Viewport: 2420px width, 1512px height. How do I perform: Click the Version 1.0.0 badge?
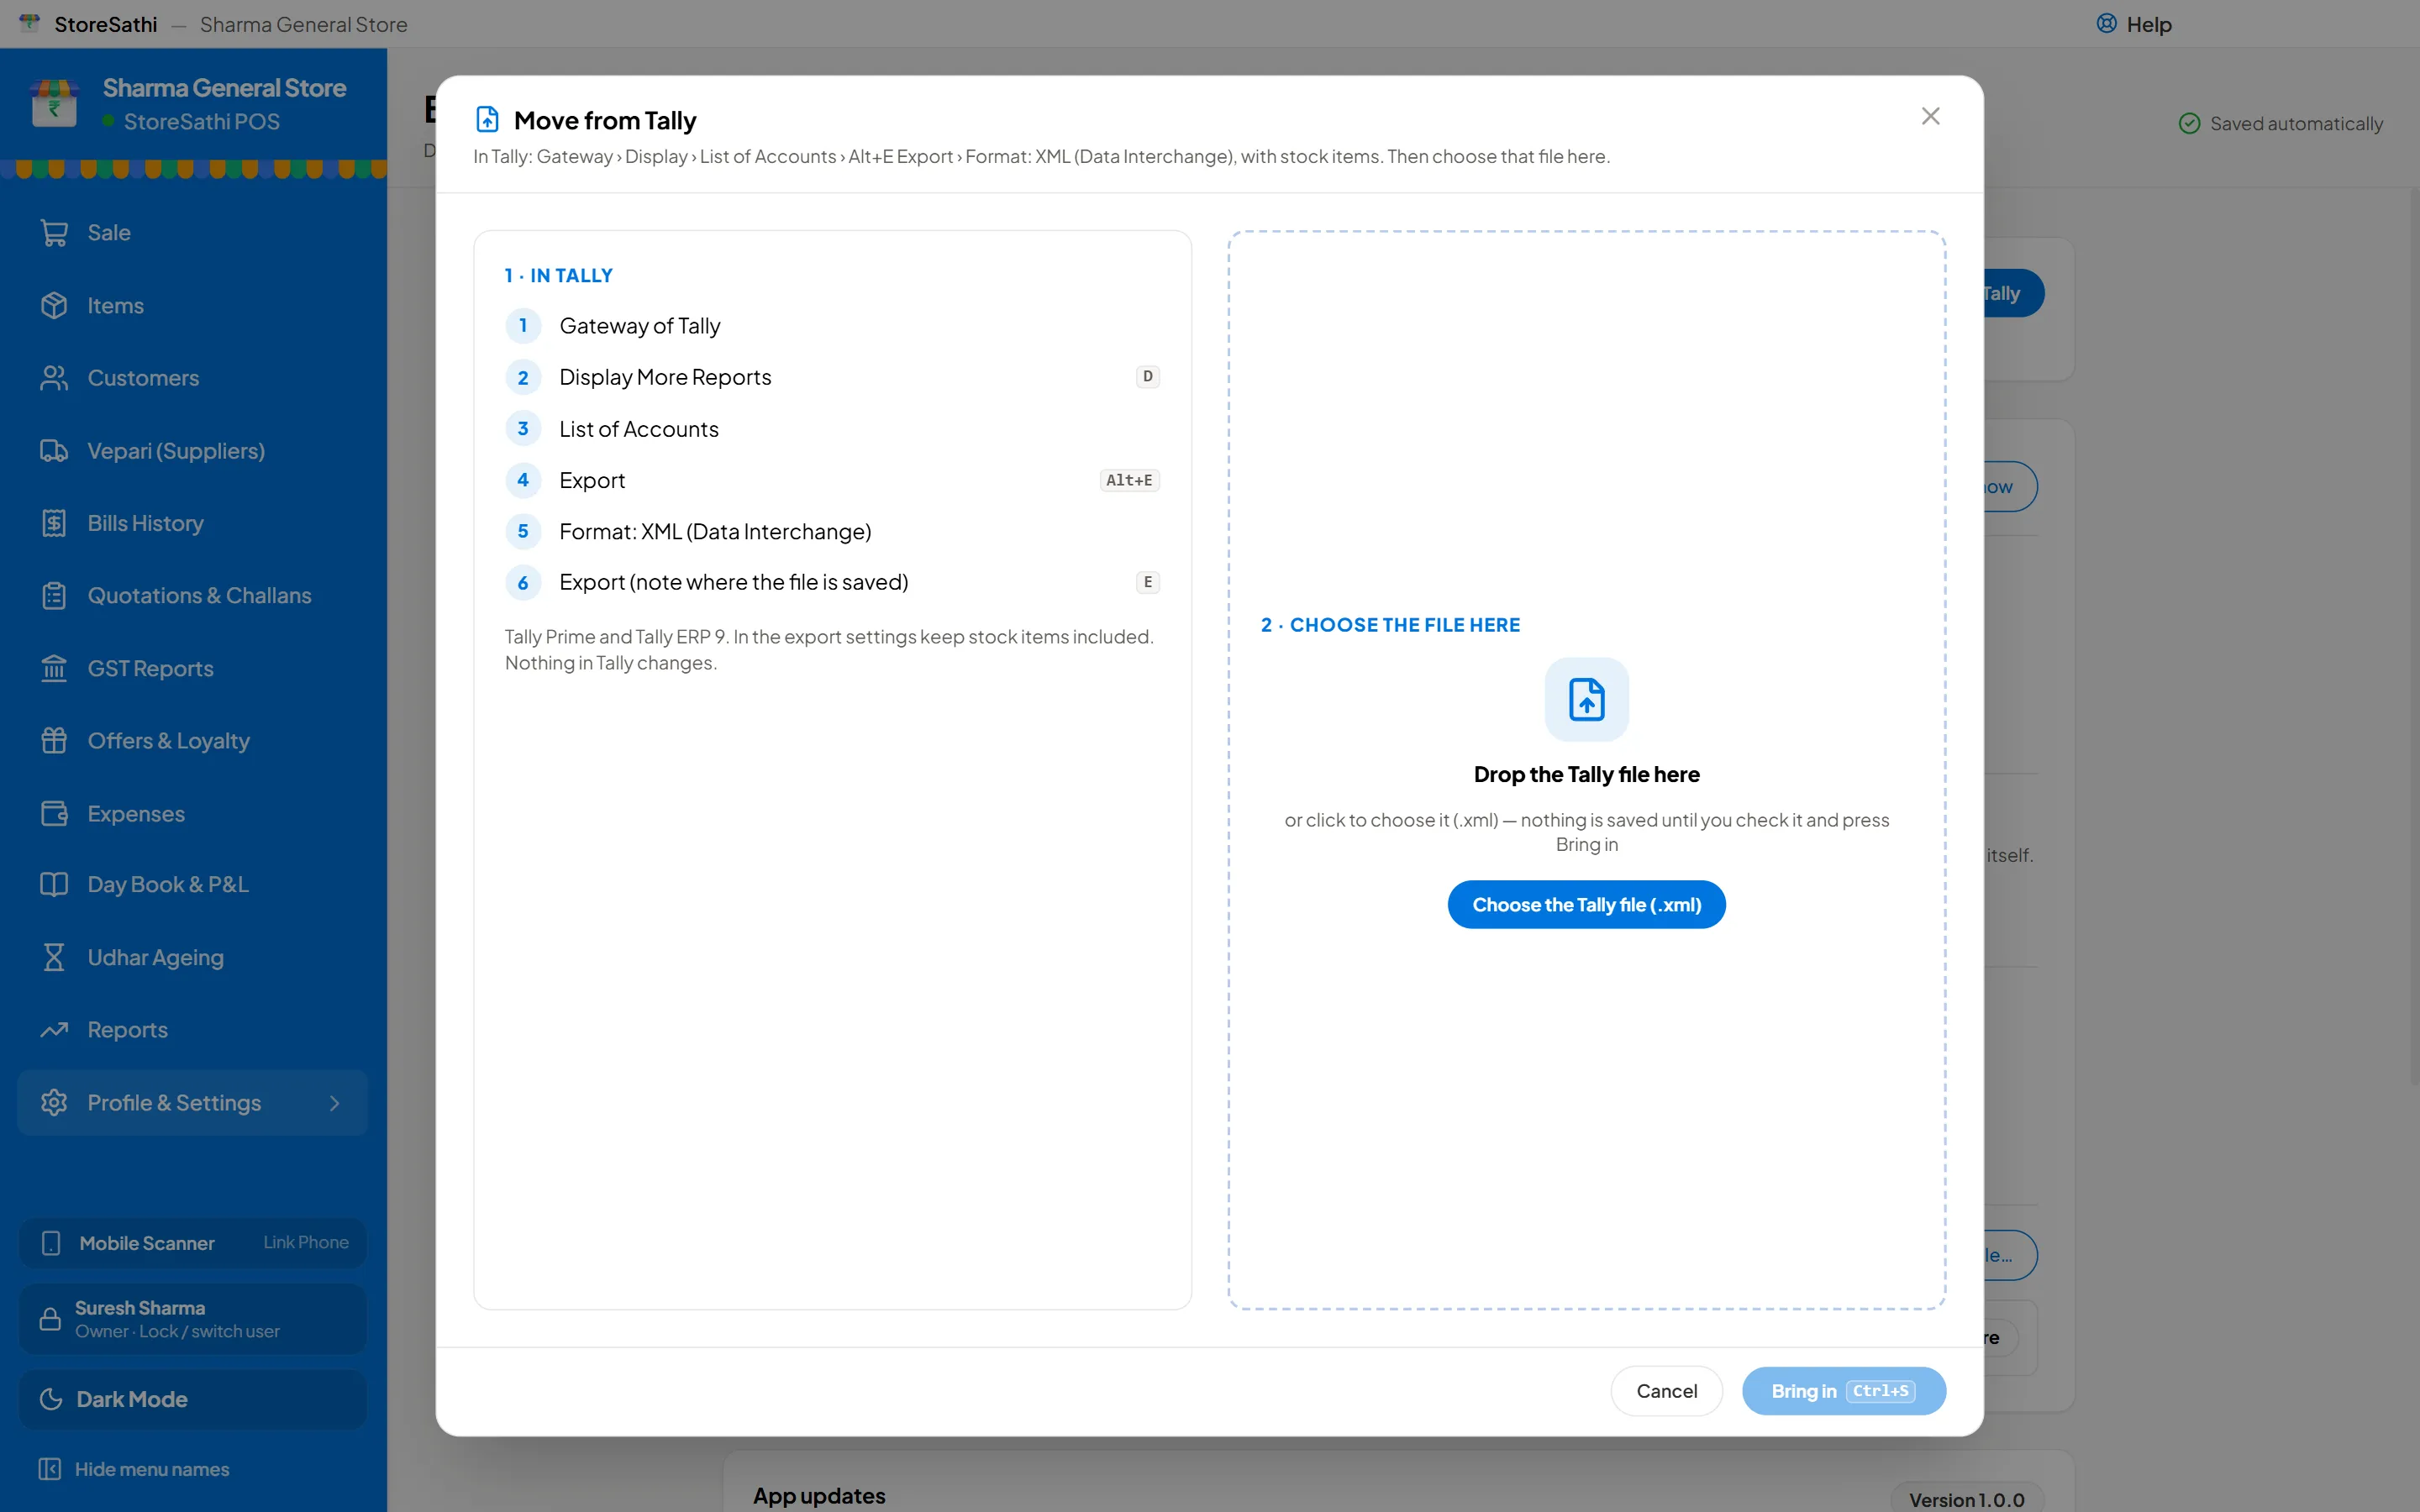(1966, 1500)
